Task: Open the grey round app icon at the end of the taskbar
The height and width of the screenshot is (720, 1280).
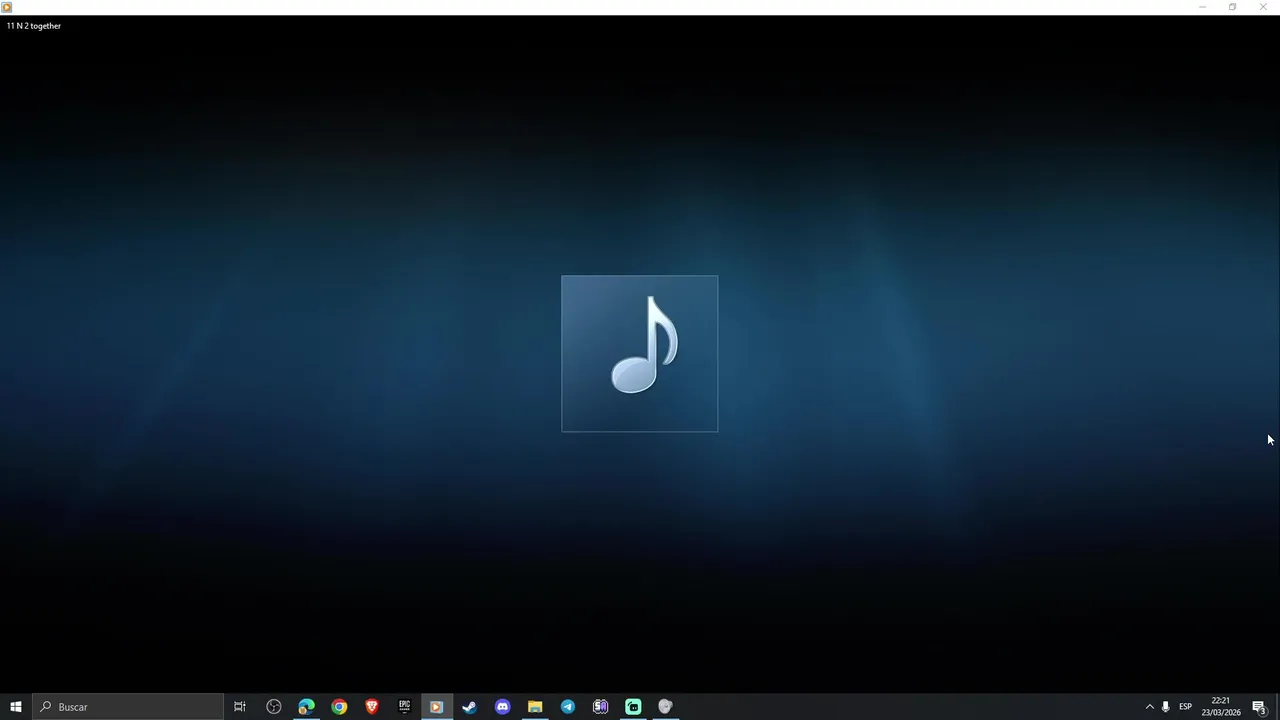Action: point(665,707)
